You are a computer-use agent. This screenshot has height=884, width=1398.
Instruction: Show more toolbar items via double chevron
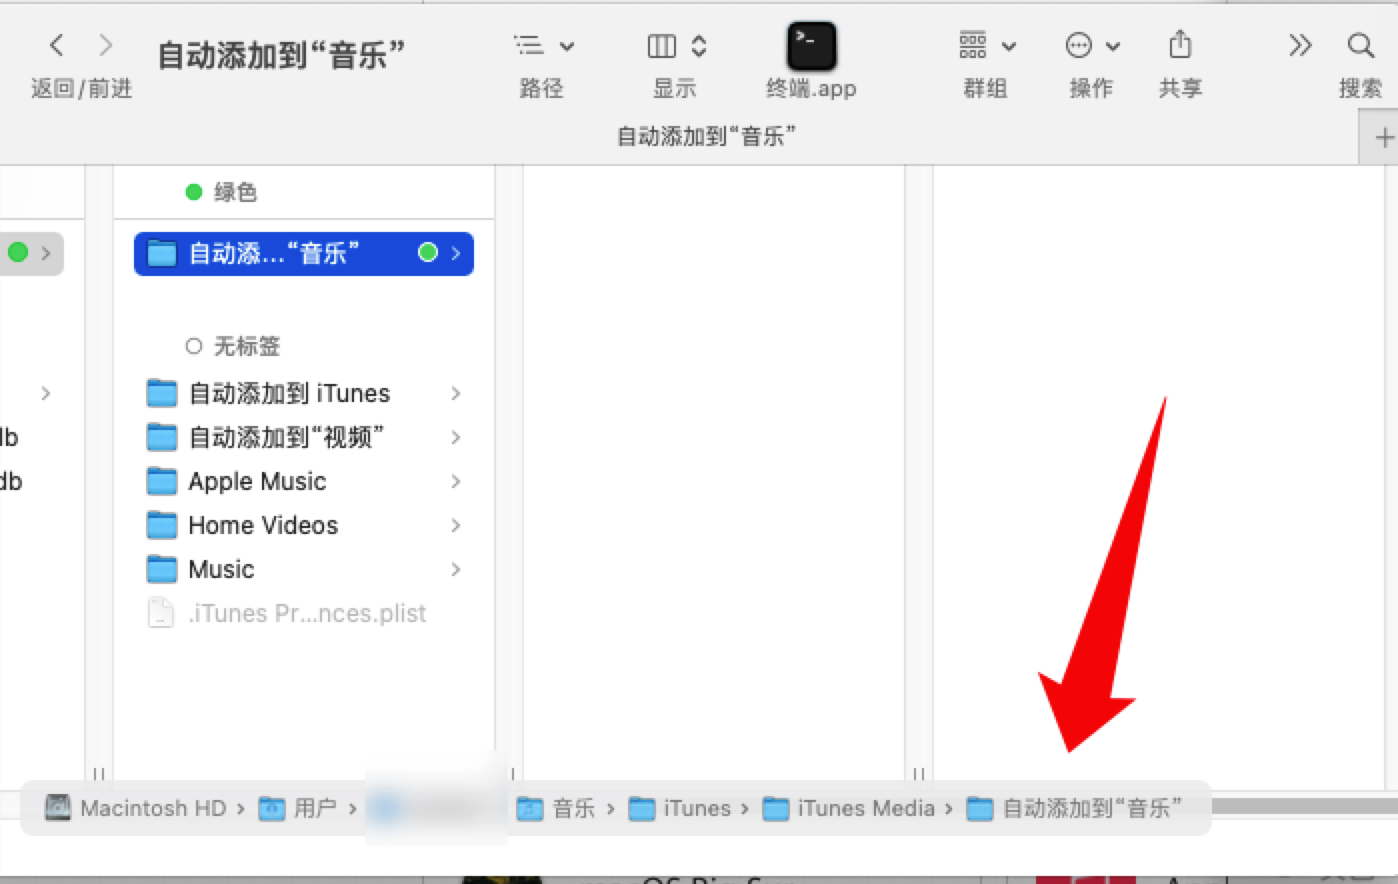1299,46
